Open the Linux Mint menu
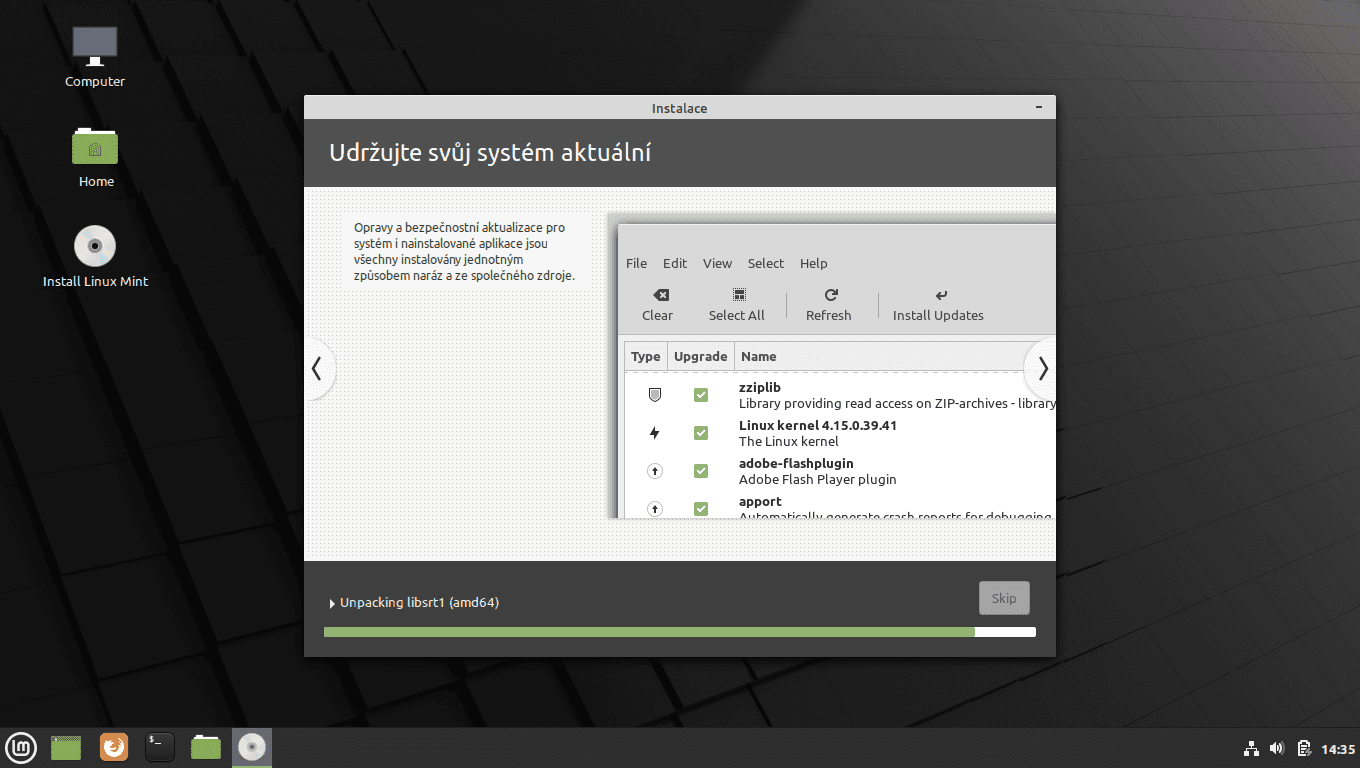Screen dimensions: 1360x768 (x=21, y=747)
